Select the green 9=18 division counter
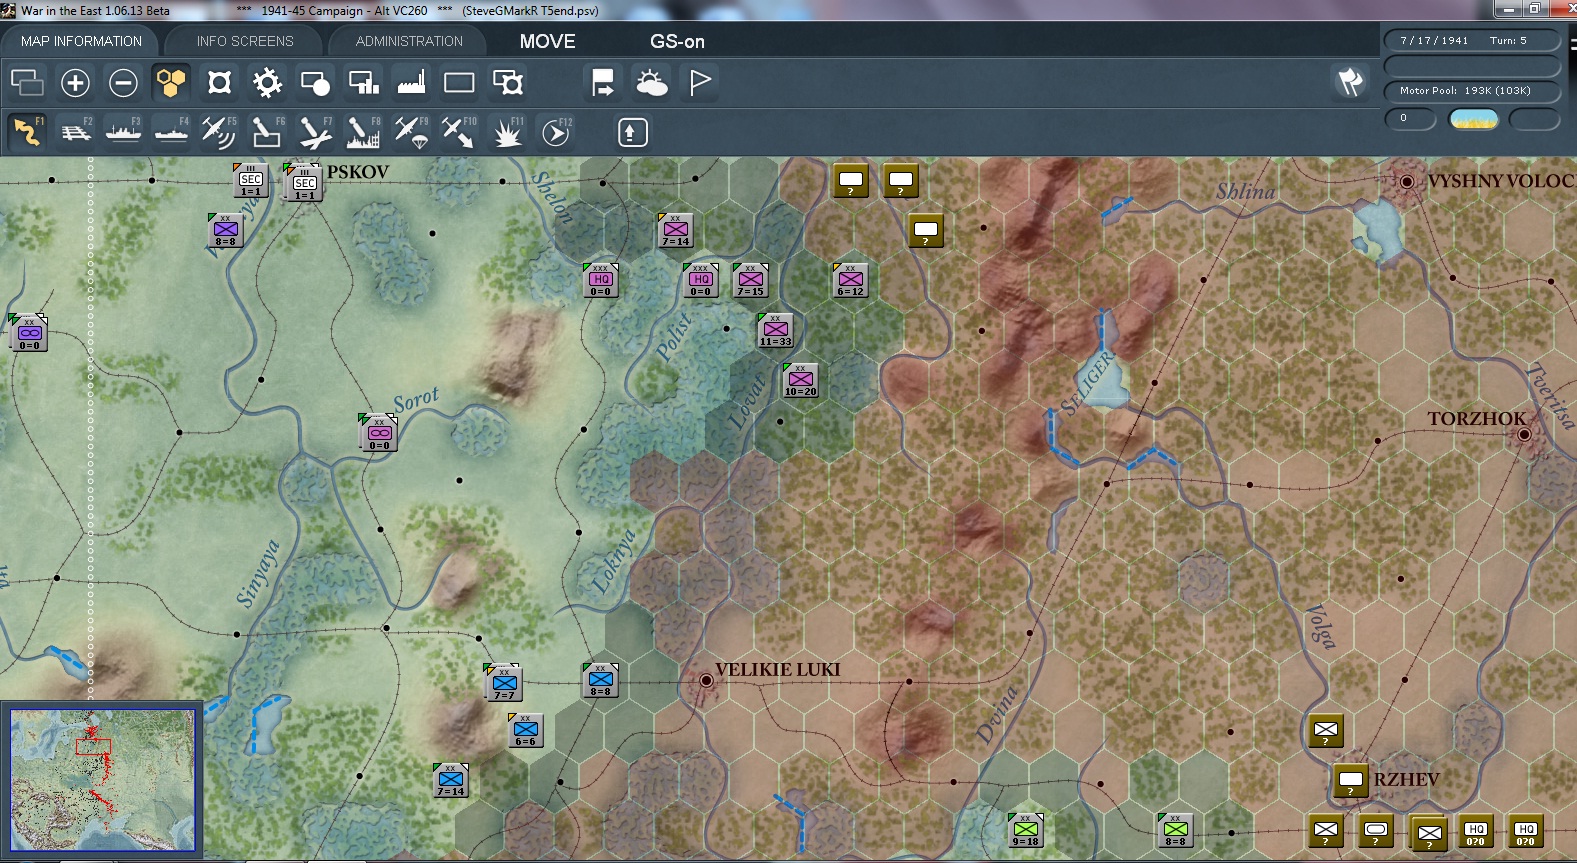The image size is (1577, 863). 1025,830
